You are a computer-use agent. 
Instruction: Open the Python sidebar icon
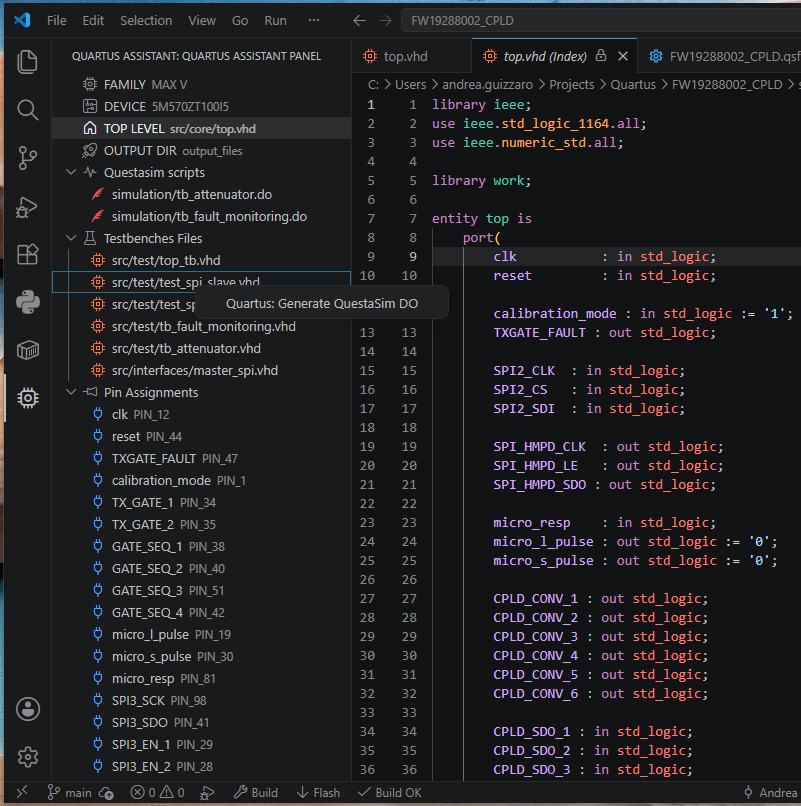(x=27, y=302)
